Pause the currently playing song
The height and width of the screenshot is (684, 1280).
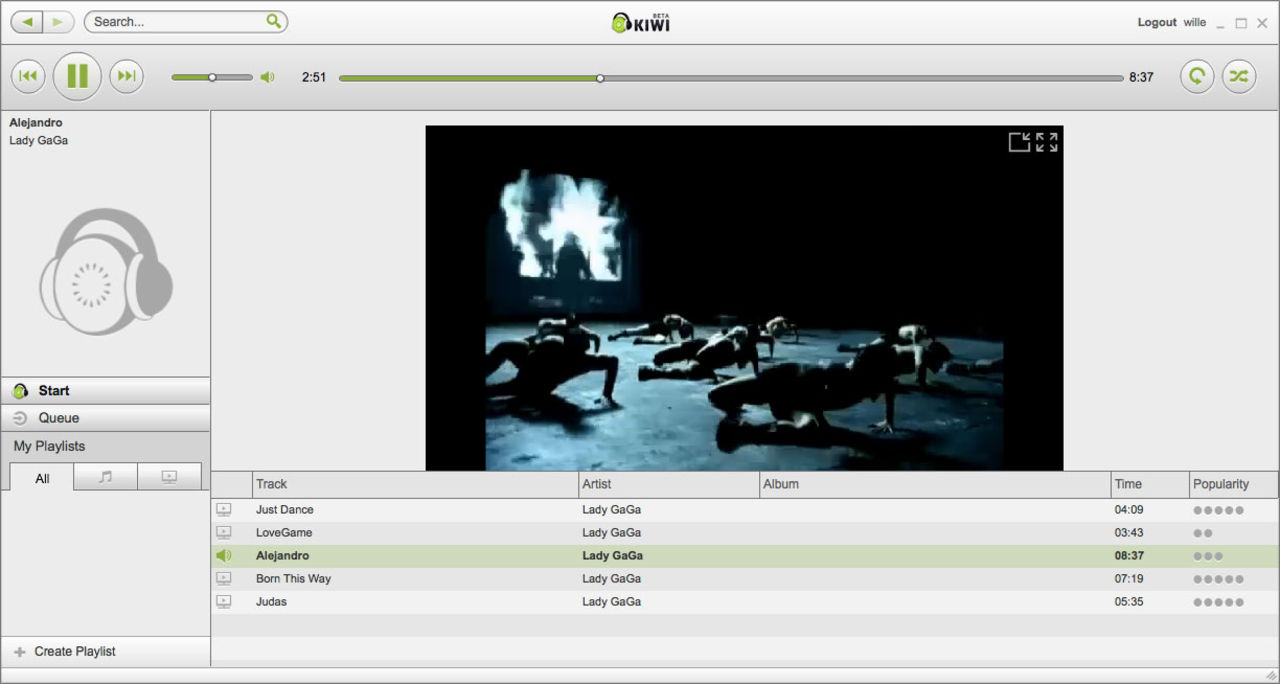coord(77,77)
